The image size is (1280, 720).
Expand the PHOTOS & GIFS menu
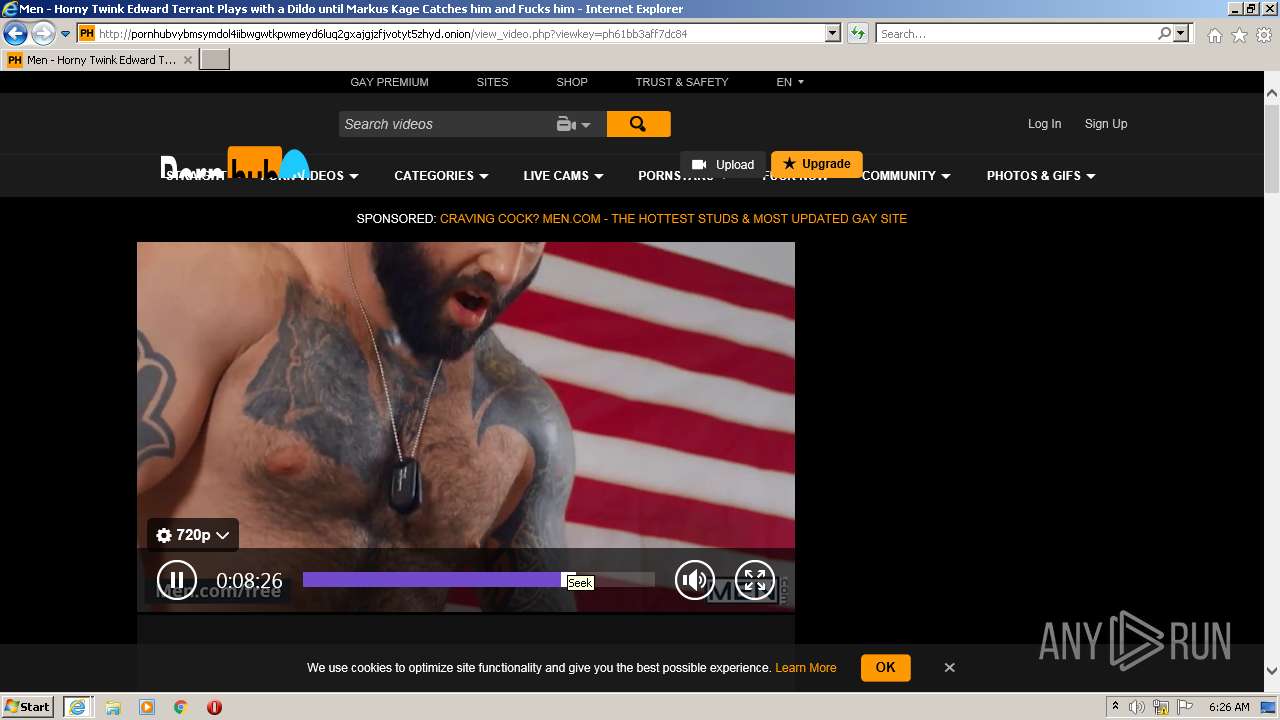[1041, 176]
